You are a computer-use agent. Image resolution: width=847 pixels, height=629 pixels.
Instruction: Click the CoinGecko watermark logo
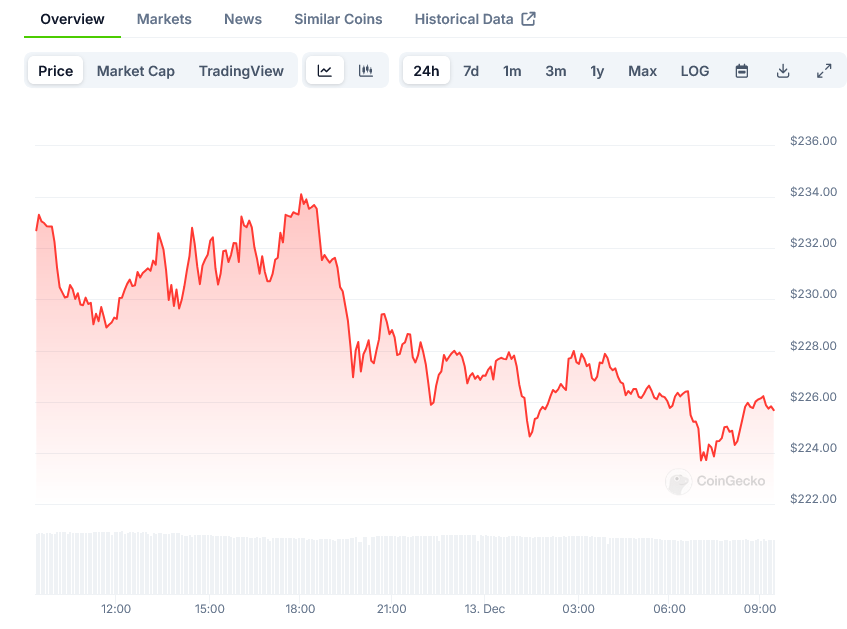[716, 481]
